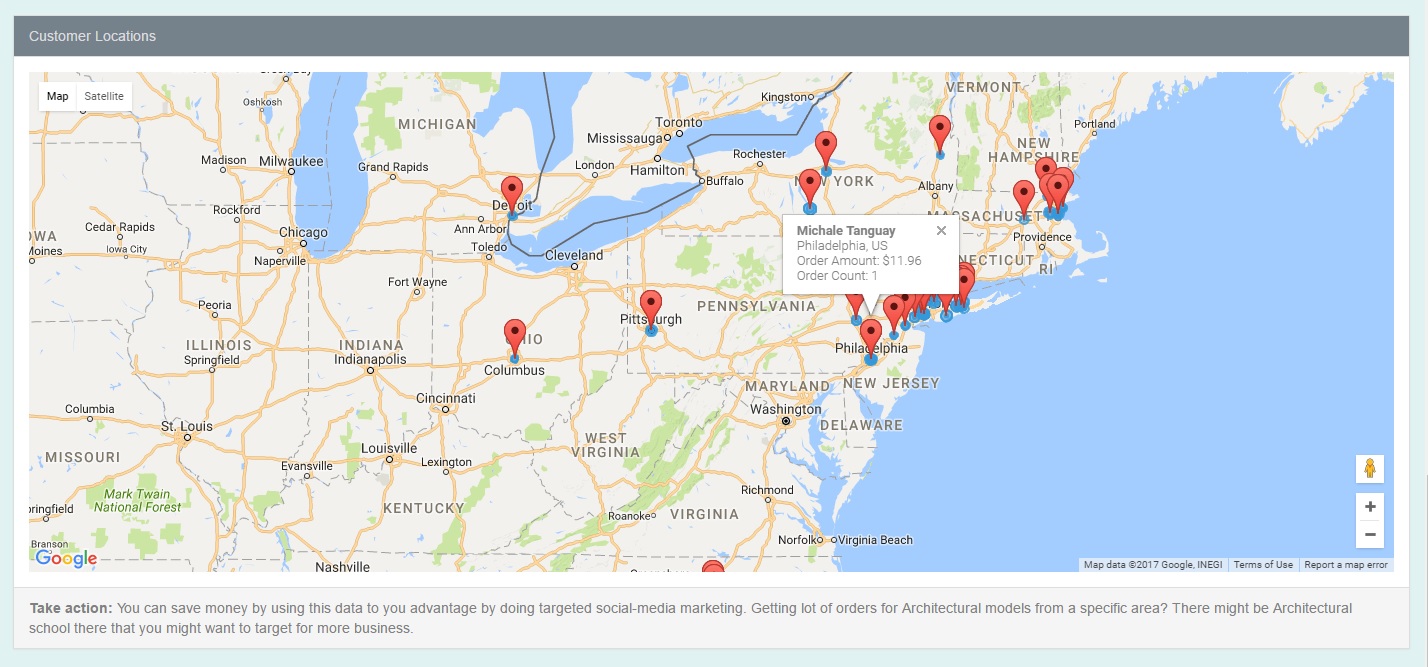Screen dimensions: 1428x667
Task: Click the pin near Rochester
Action: (x=826, y=152)
